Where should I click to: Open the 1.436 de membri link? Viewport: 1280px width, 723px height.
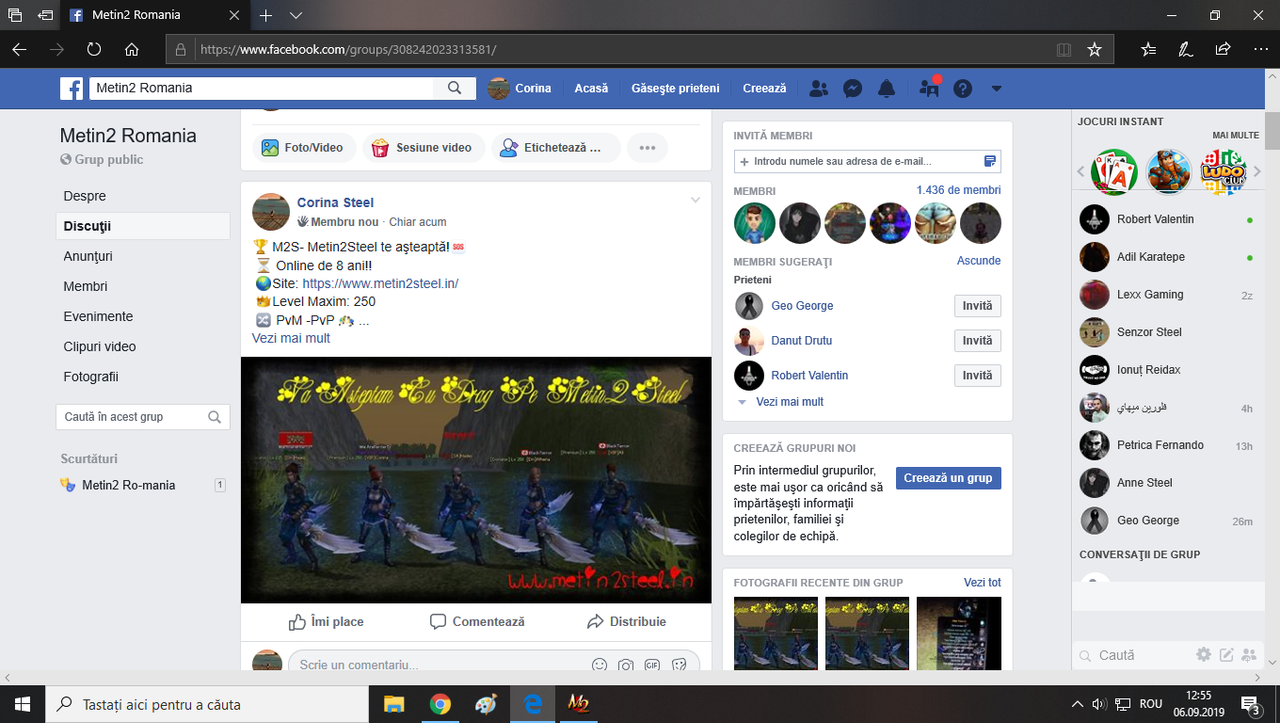[958, 190]
